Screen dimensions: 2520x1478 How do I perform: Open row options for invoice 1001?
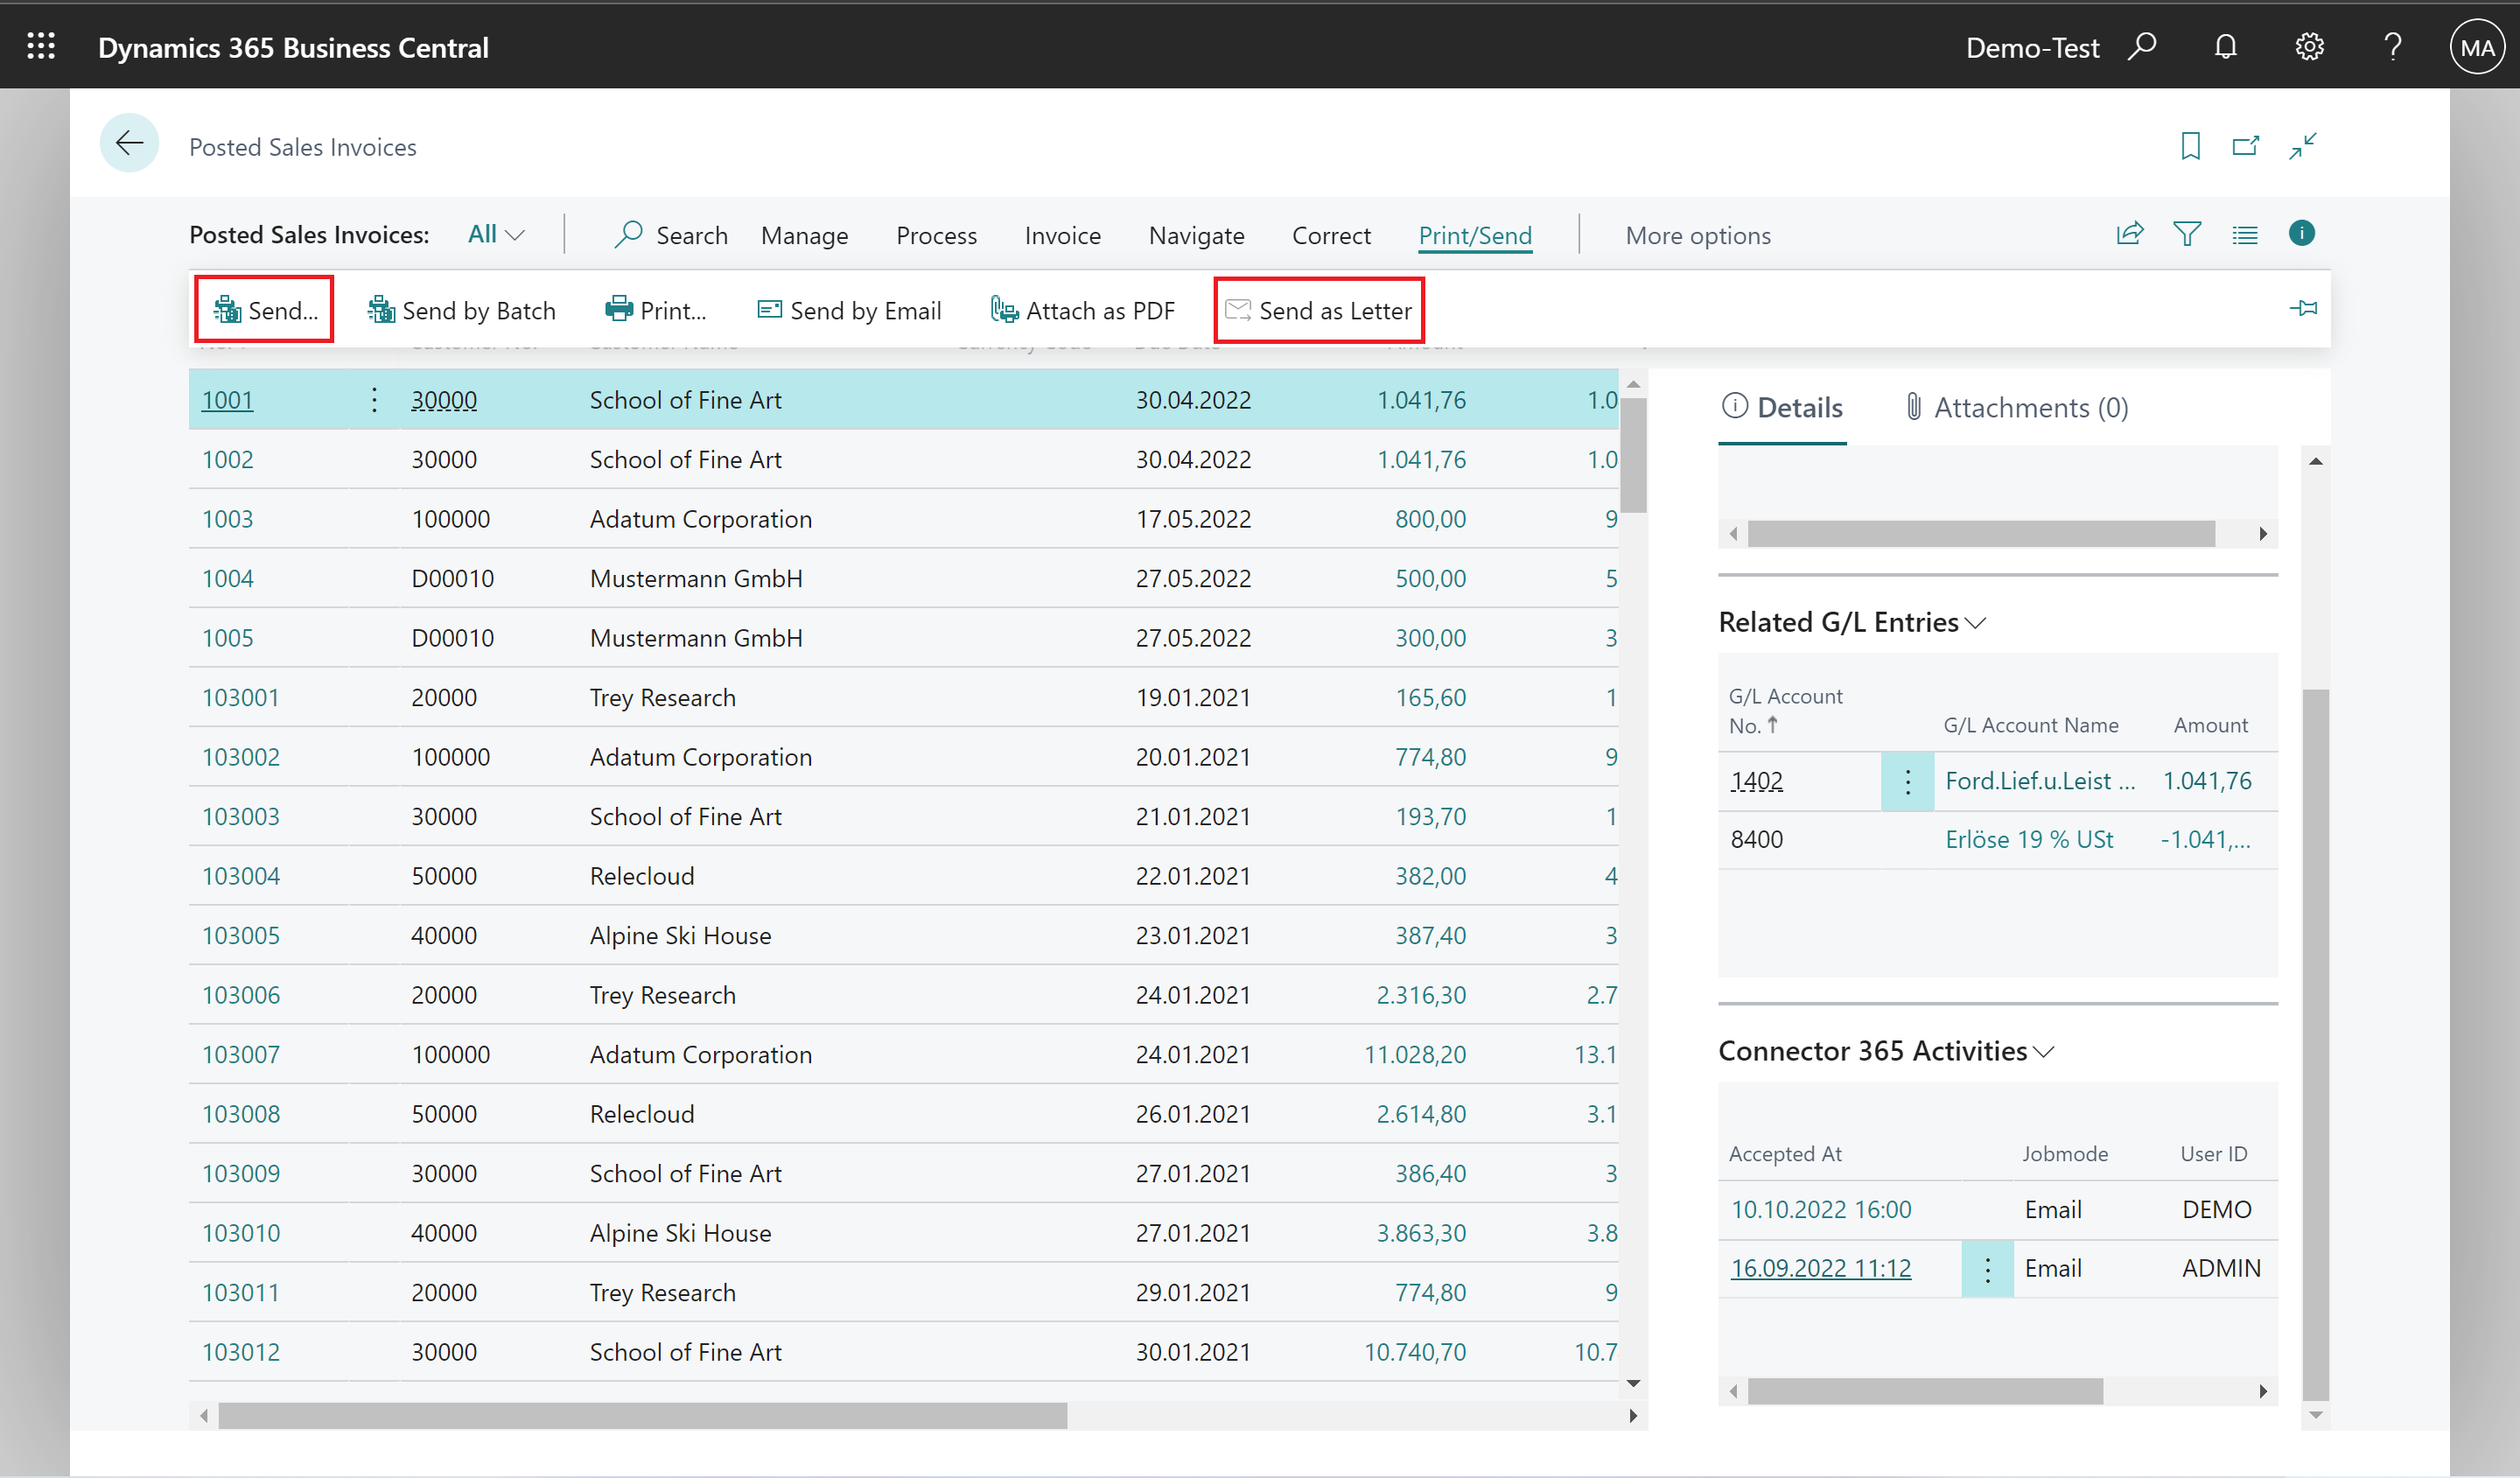coord(374,399)
